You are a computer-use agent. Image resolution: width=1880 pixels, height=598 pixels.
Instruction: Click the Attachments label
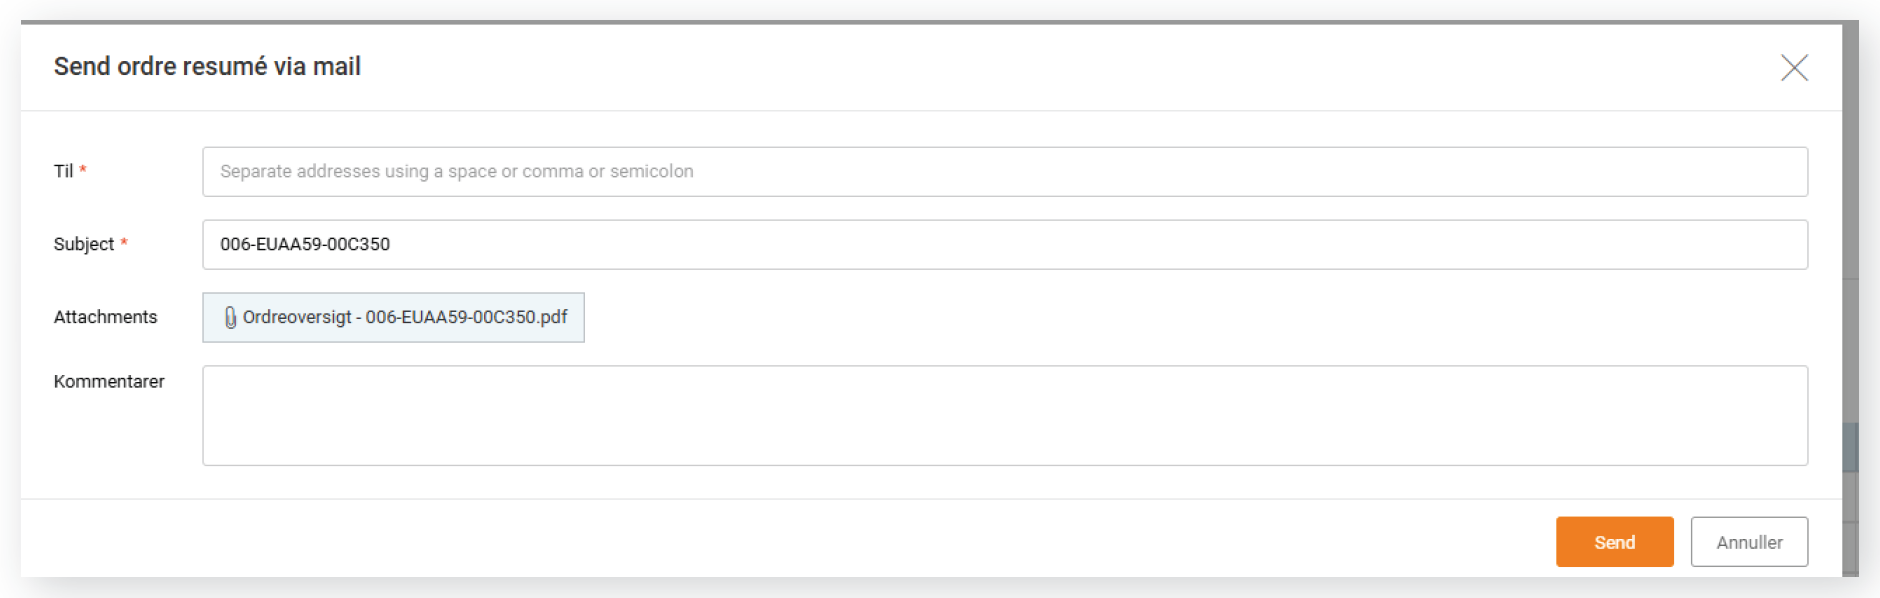tap(105, 317)
